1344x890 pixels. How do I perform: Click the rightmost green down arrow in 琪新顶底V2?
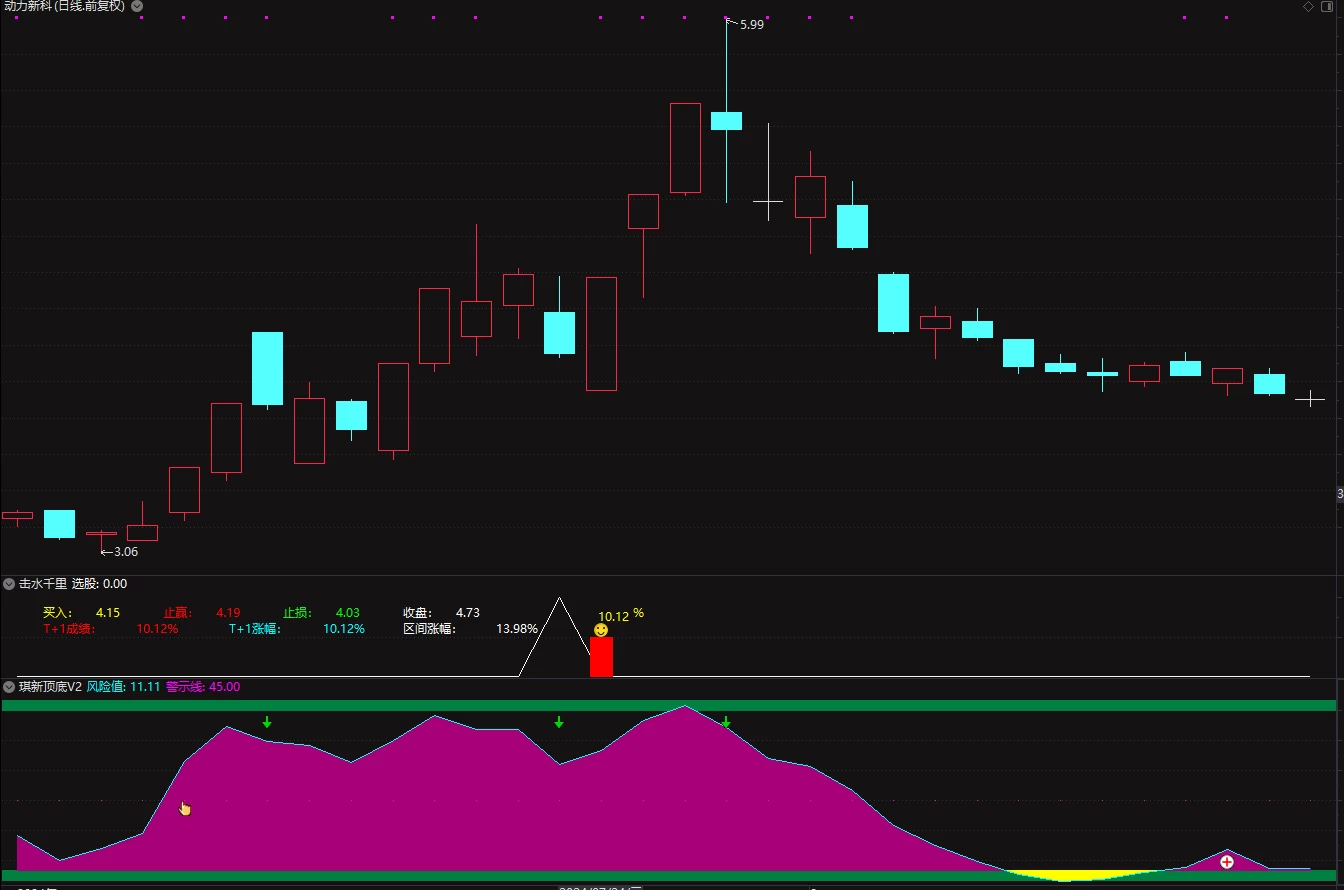click(726, 722)
